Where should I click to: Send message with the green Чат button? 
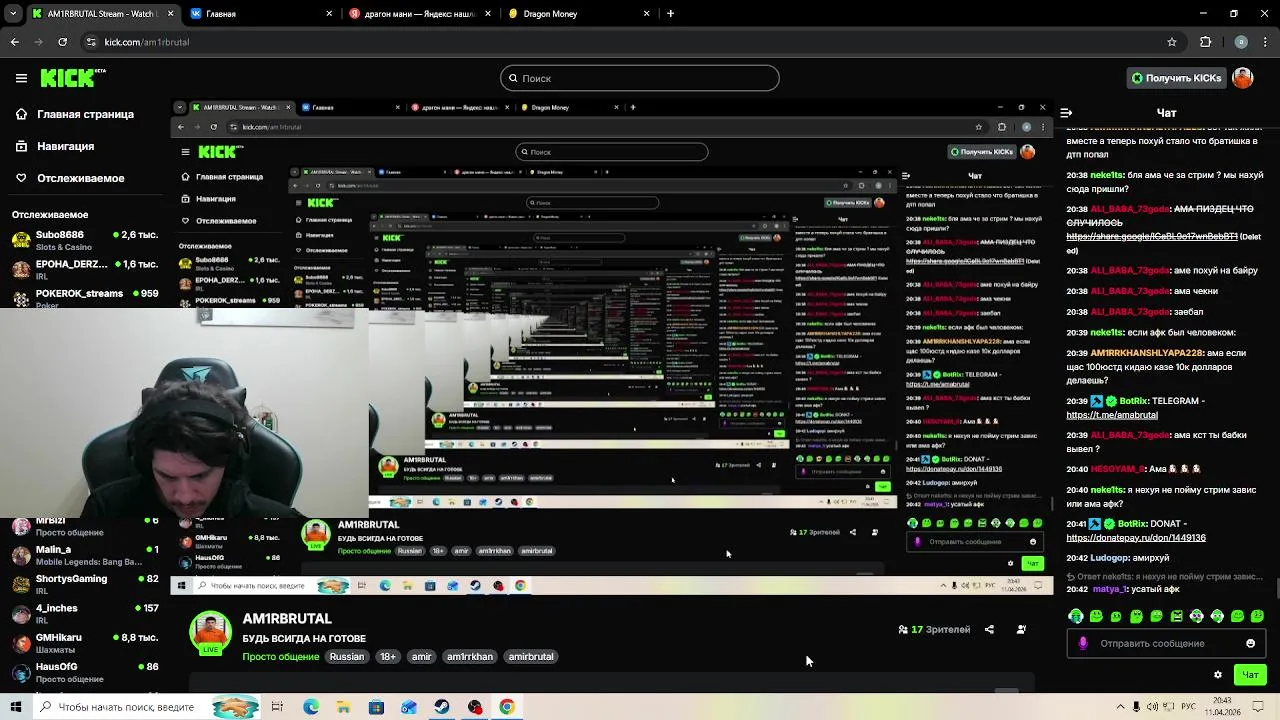tap(1250, 674)
